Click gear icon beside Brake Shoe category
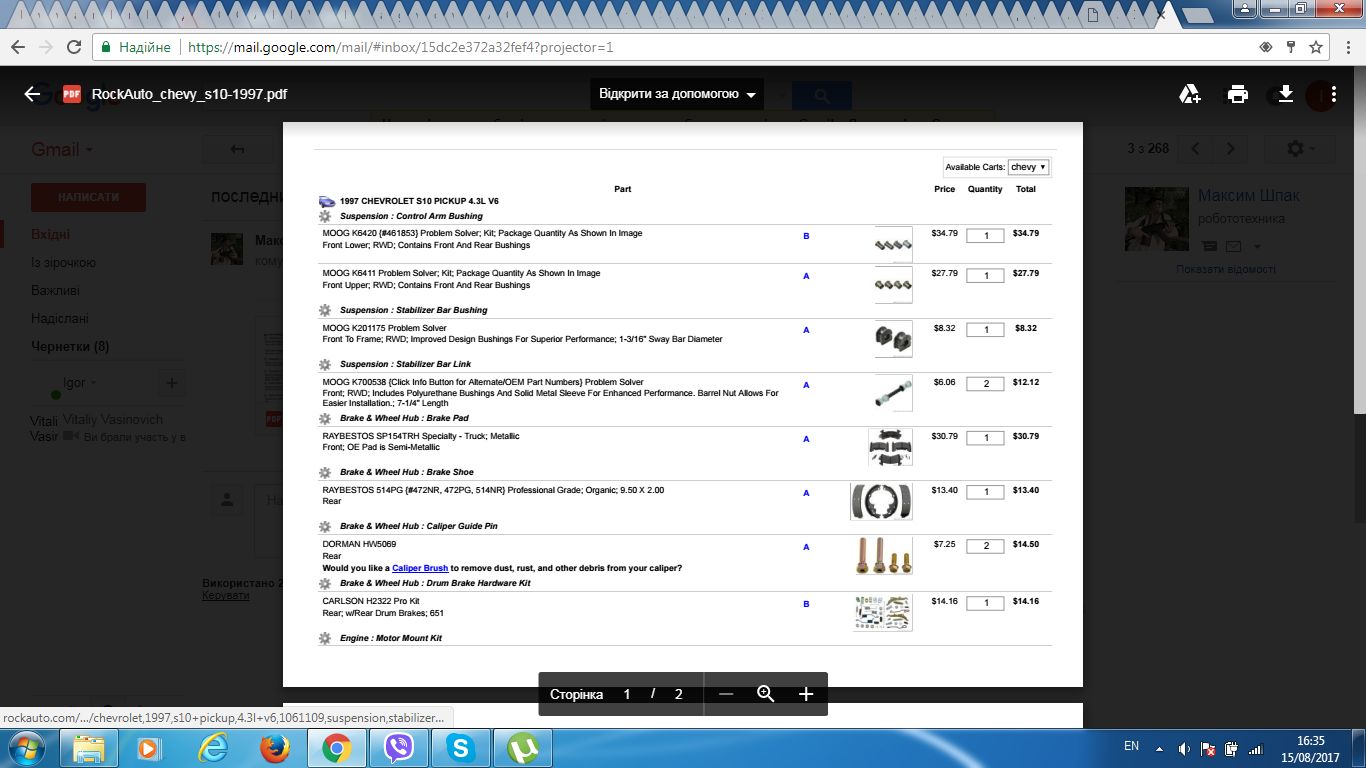The width and height of the screenshot is (1366, 768). pos(325,472)
